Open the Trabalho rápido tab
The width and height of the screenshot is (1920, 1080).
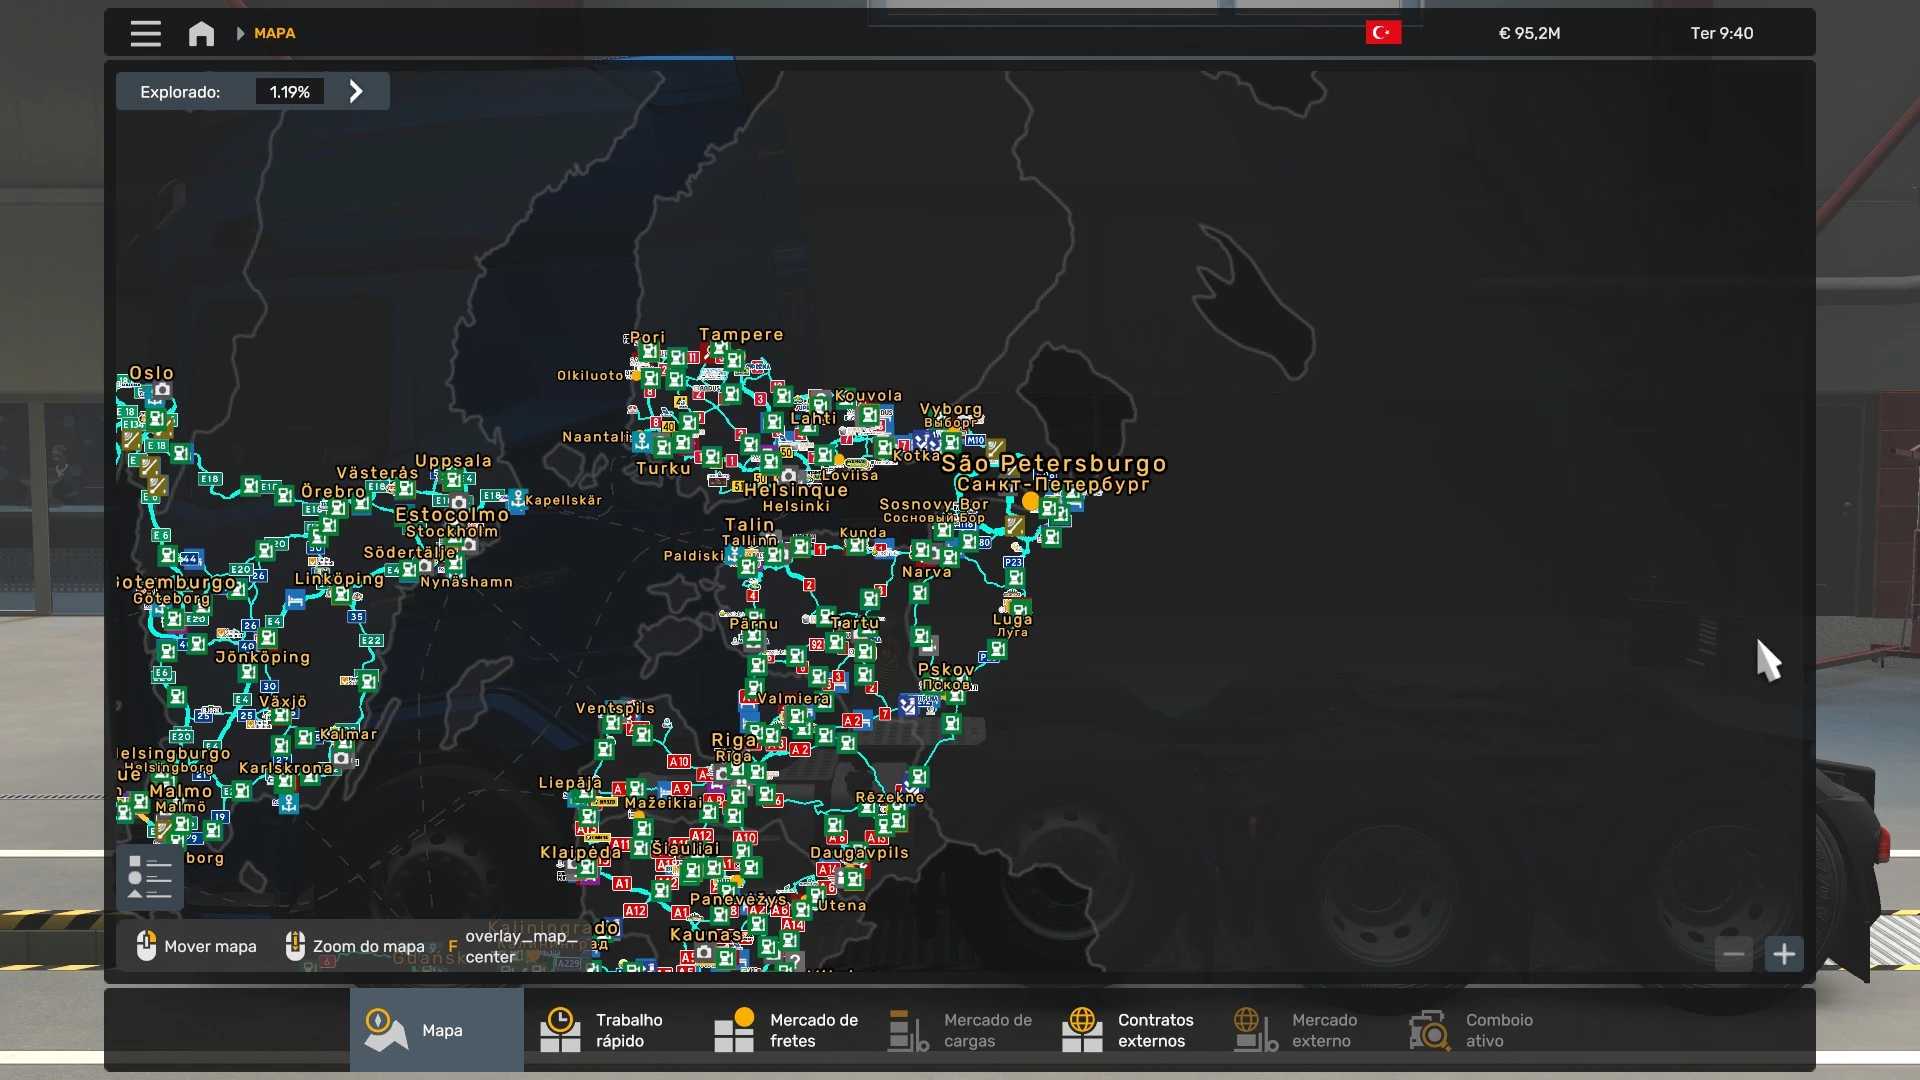610,1030
